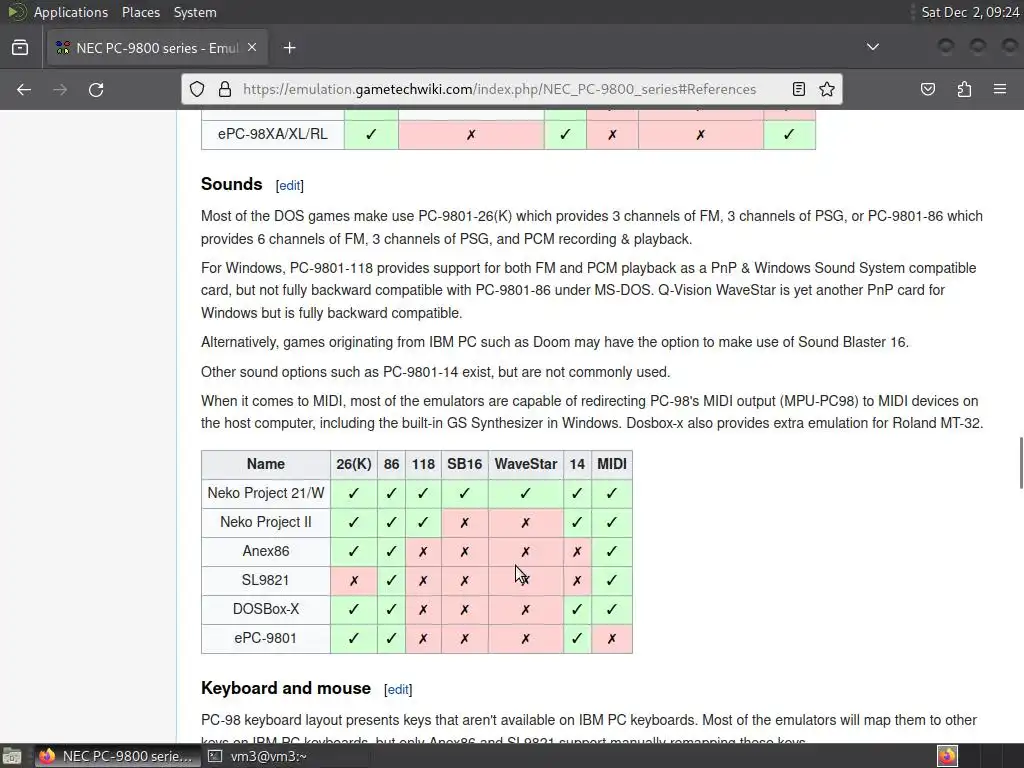This screenshot has width=1024, height=768.
Task: Click the 14 column header
Action: (577, 464)
